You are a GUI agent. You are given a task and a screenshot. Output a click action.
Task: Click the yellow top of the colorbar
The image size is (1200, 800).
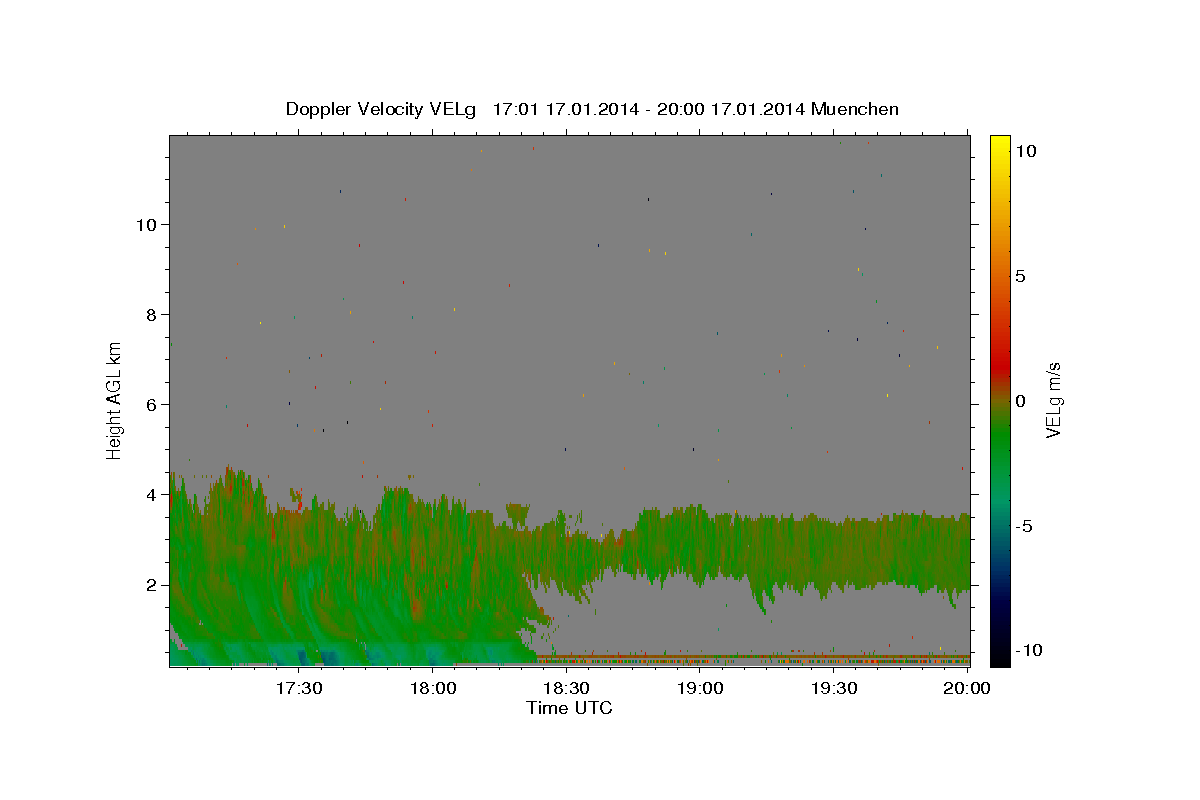pos(999,145)
